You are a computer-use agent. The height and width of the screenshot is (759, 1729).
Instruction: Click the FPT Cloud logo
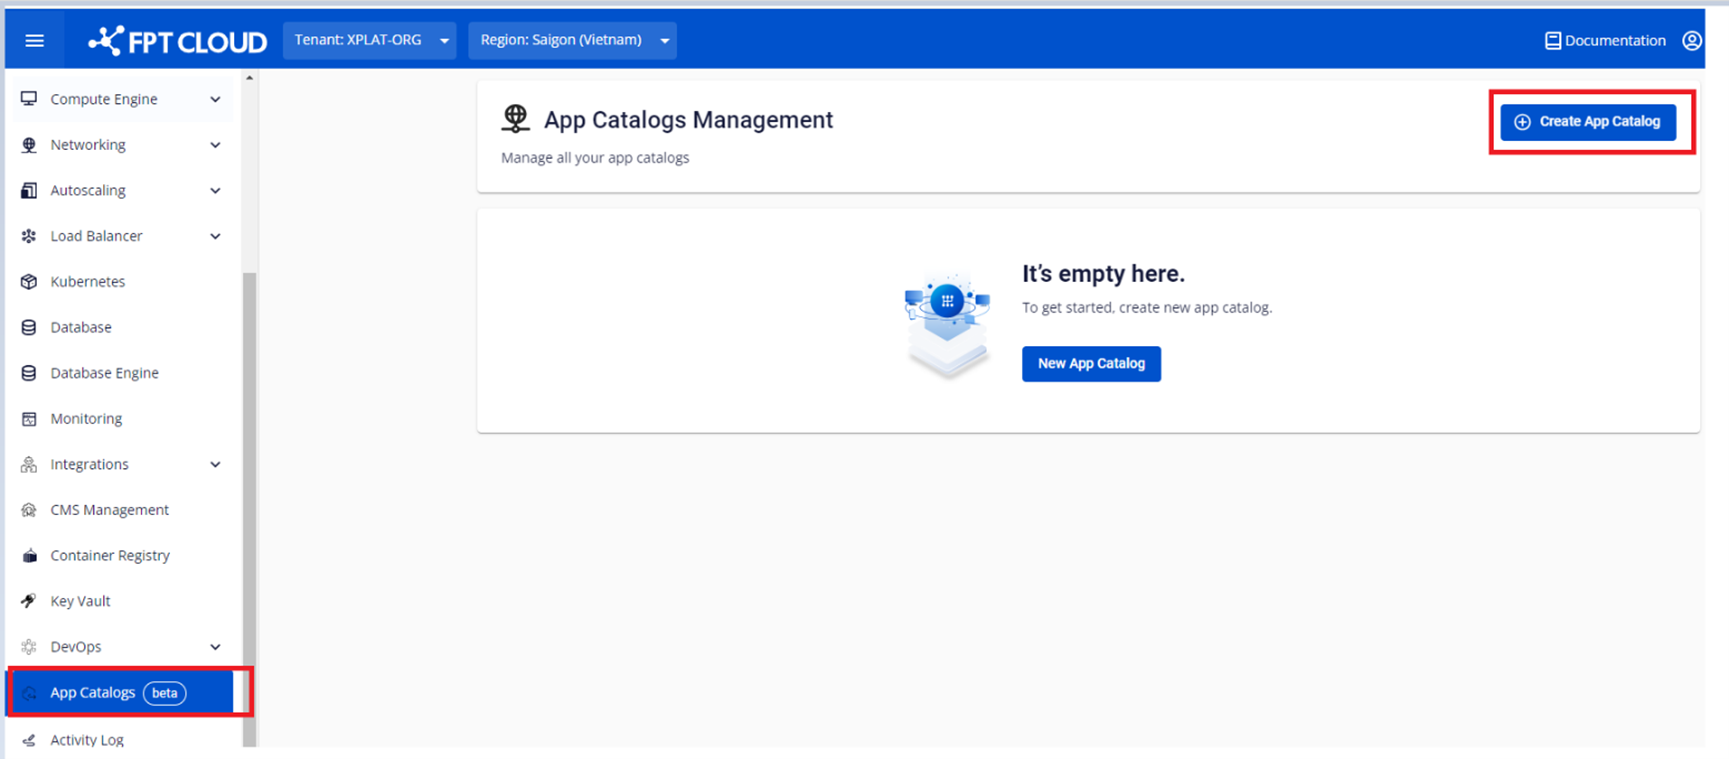[177, 41]
